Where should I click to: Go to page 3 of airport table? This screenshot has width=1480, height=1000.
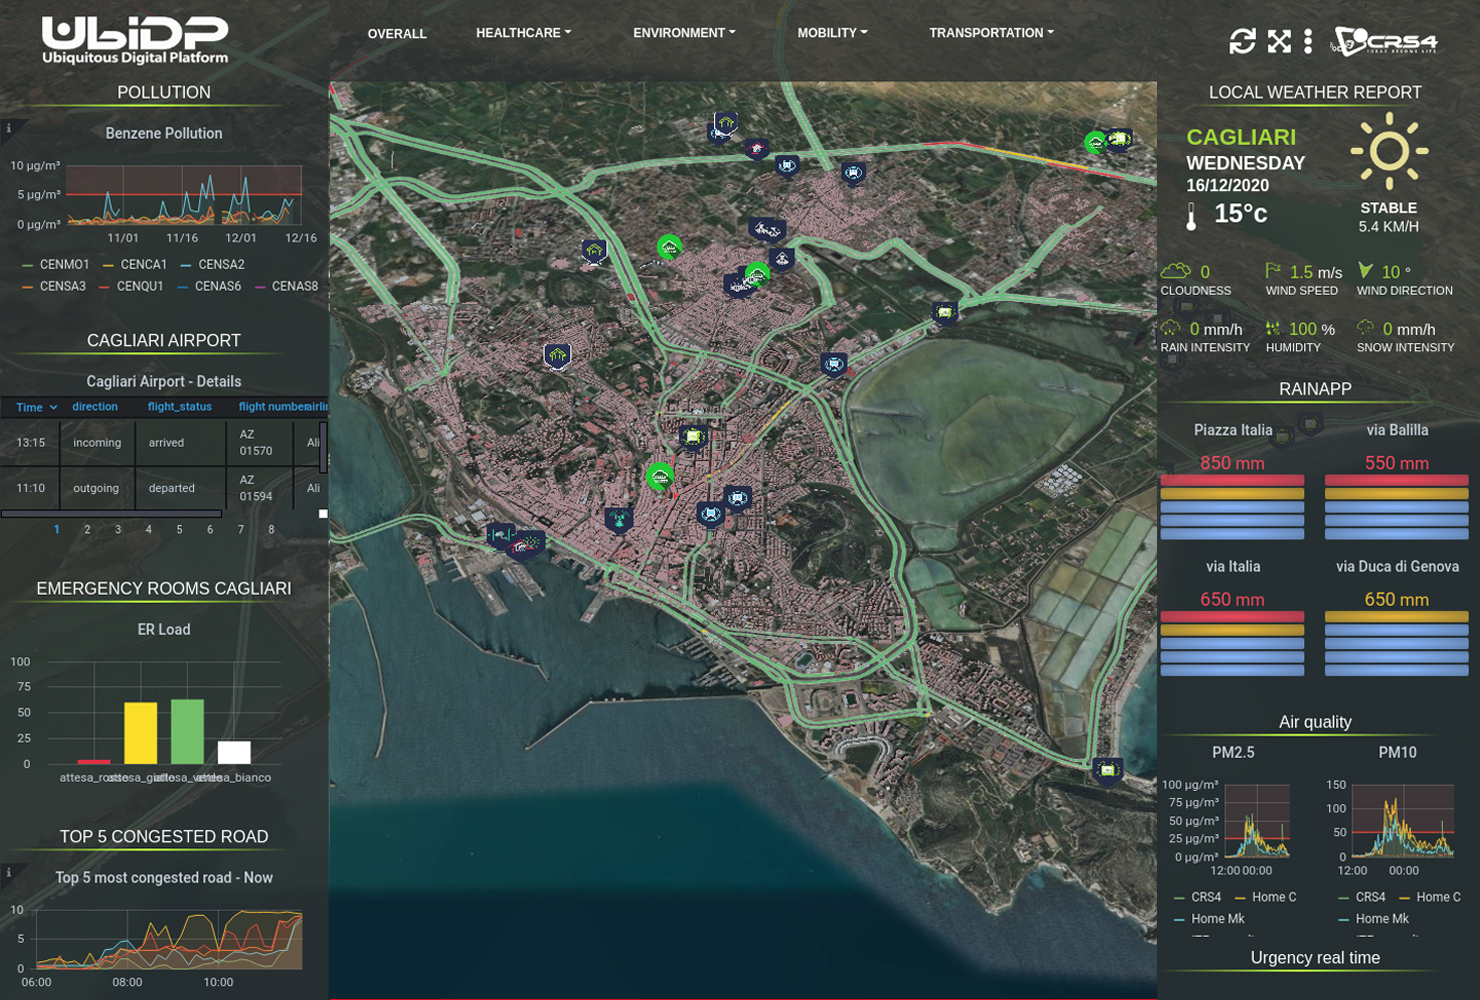(x=118, y=530)
